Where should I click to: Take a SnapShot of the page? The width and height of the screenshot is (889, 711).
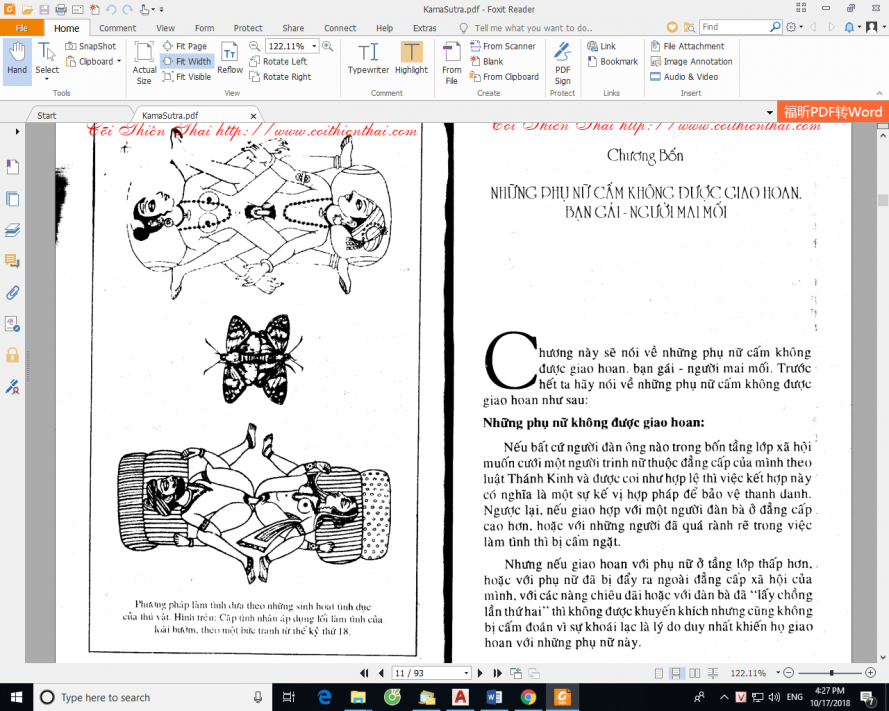[x=91, y=45]
